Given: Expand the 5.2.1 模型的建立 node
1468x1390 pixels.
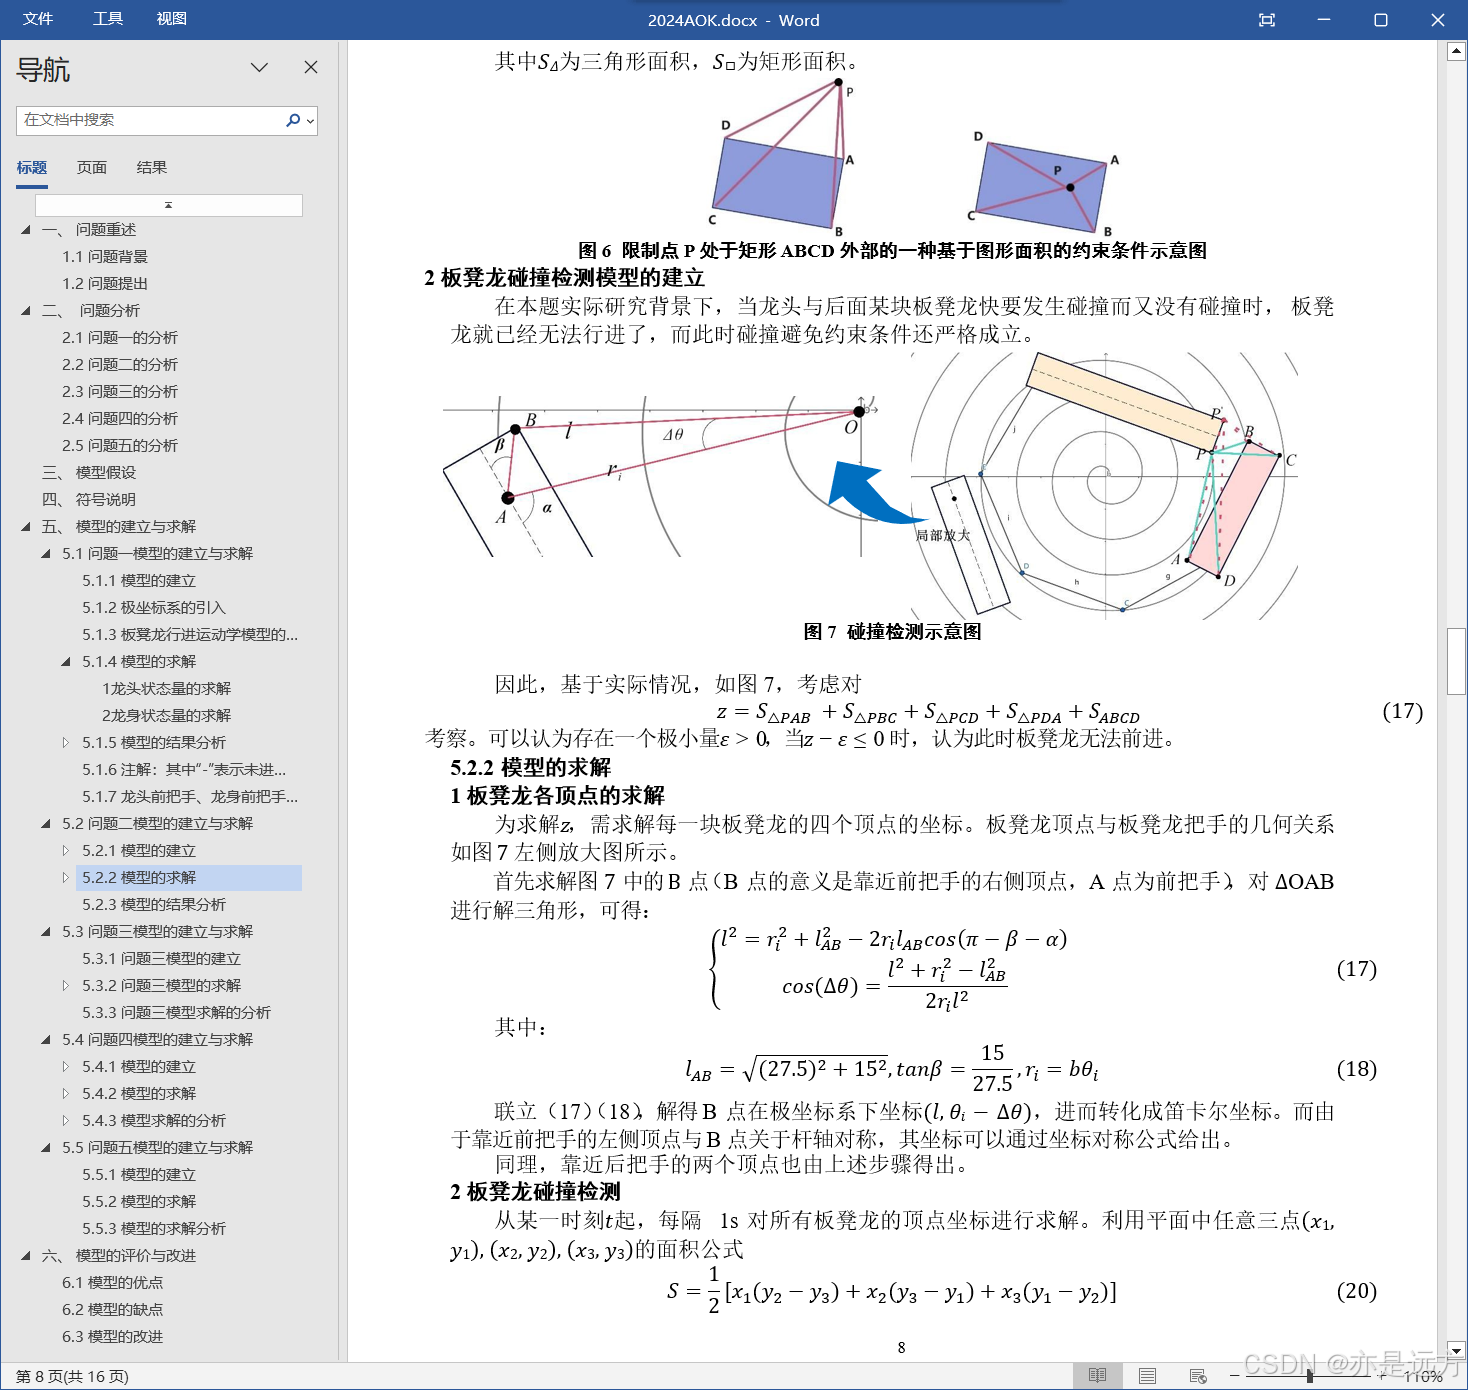Looking at the screenshot, I should point(66,851).
